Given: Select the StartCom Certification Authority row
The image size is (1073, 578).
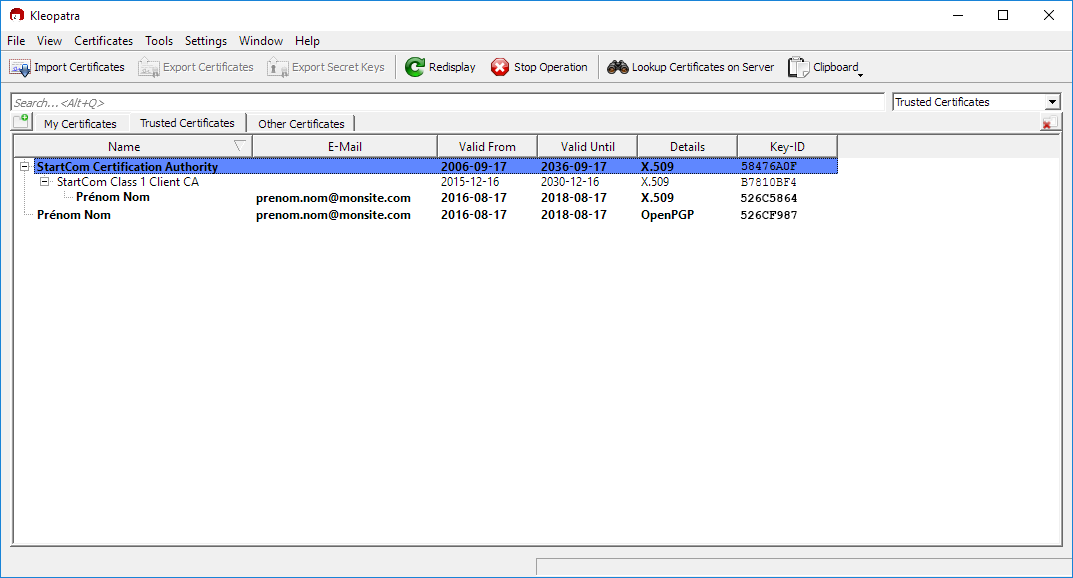Looking at the screenshot, I should [x=436, y=166].
